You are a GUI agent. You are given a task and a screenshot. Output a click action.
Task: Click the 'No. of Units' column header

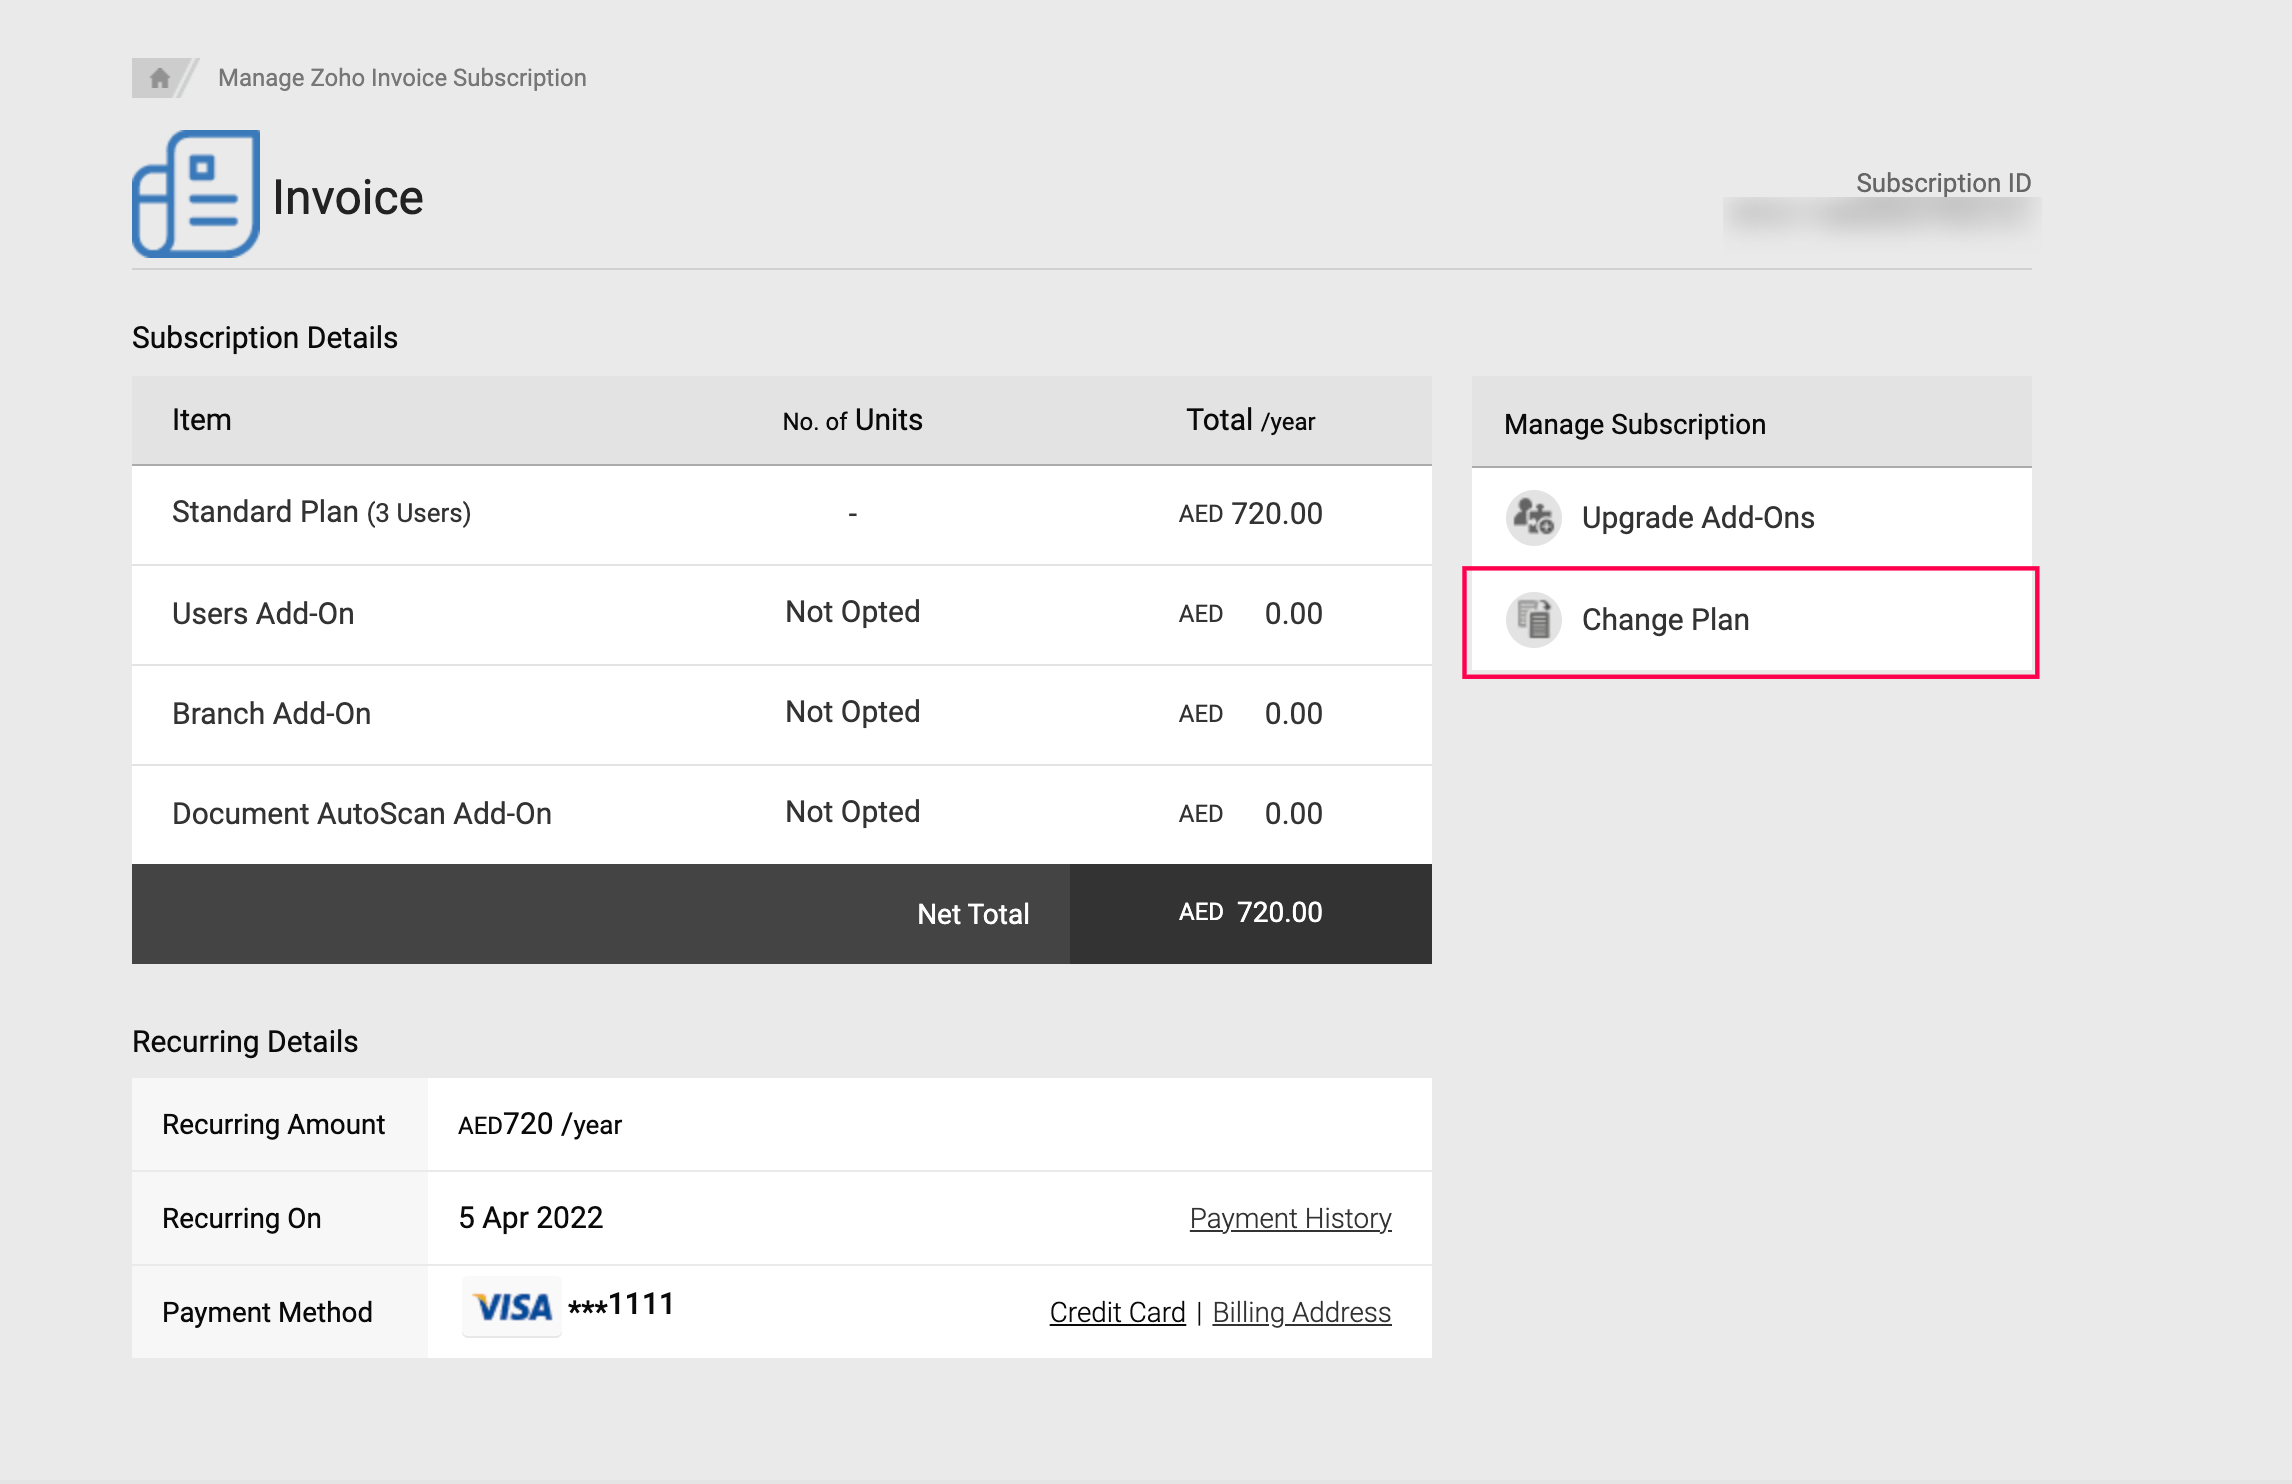point(852,420)
